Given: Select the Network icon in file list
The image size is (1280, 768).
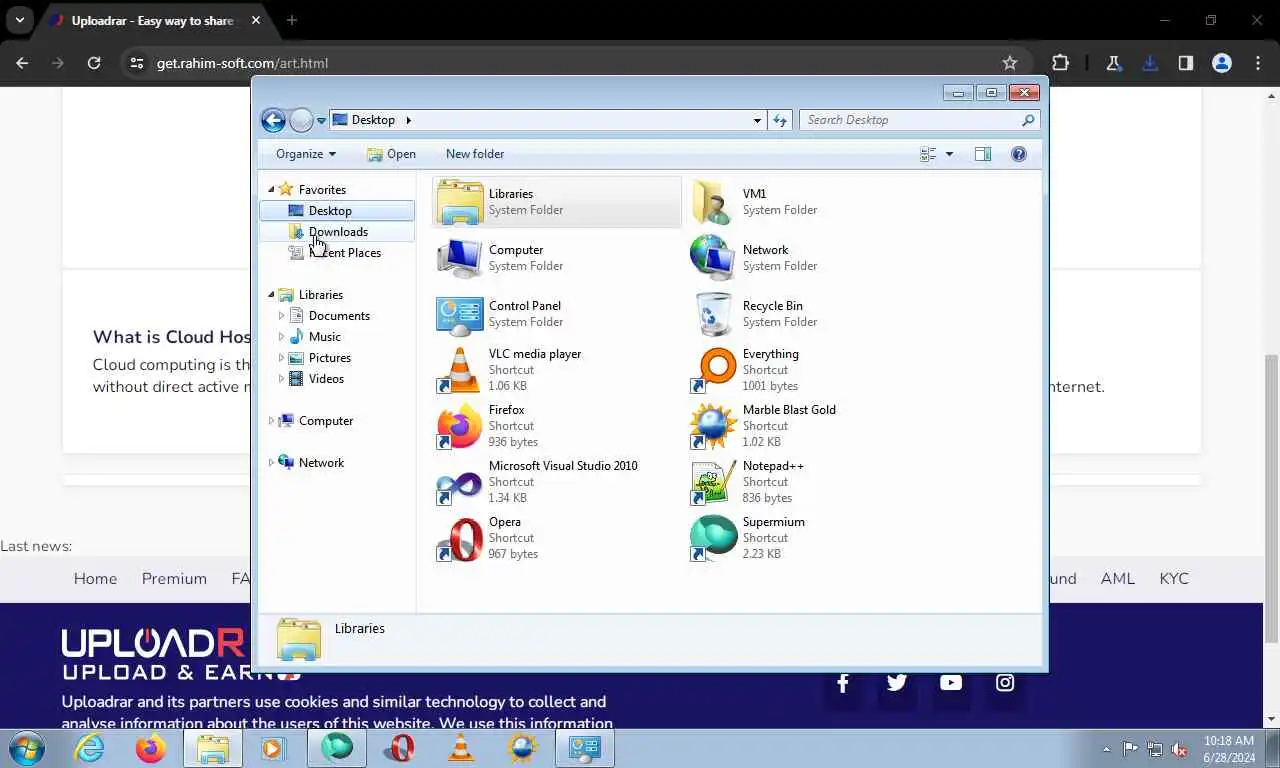Looking at the screenshot, I should tap(712, 258).
